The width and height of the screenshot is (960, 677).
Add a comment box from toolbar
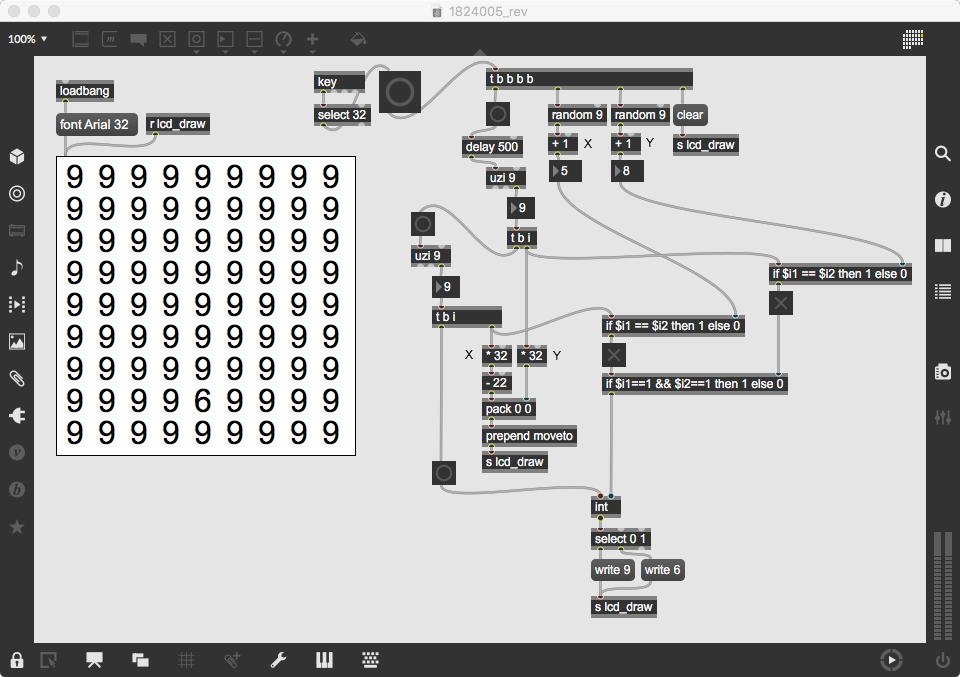pos(138,40)
